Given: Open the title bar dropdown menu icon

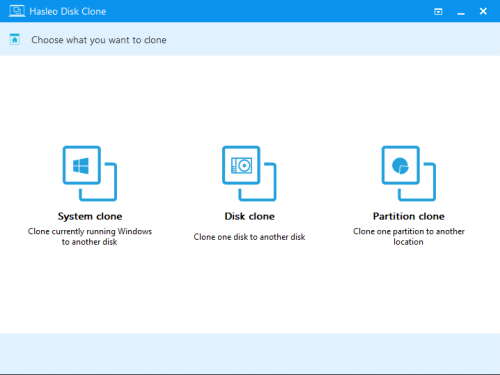Looking at the screenshot, I should [x=438, y=12].
